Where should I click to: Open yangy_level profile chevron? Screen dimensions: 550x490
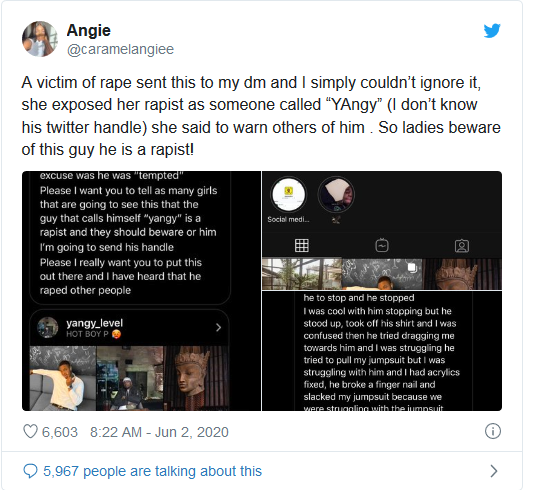click(218, 327)
